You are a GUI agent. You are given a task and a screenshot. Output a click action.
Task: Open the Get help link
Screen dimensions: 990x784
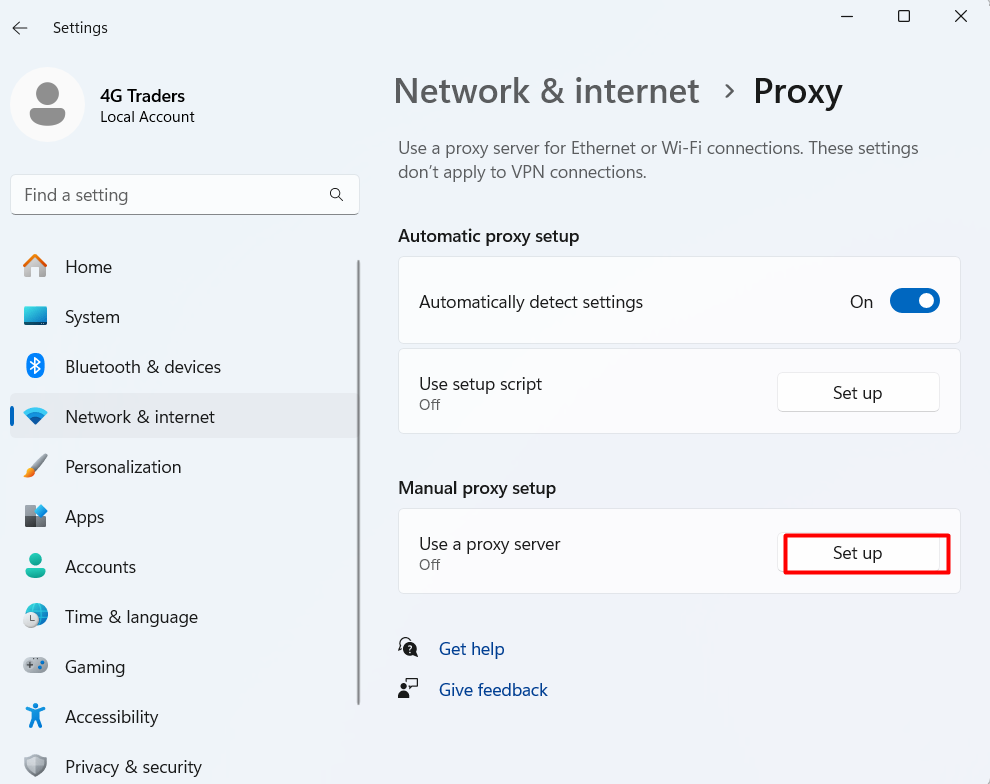click(471, 649)
